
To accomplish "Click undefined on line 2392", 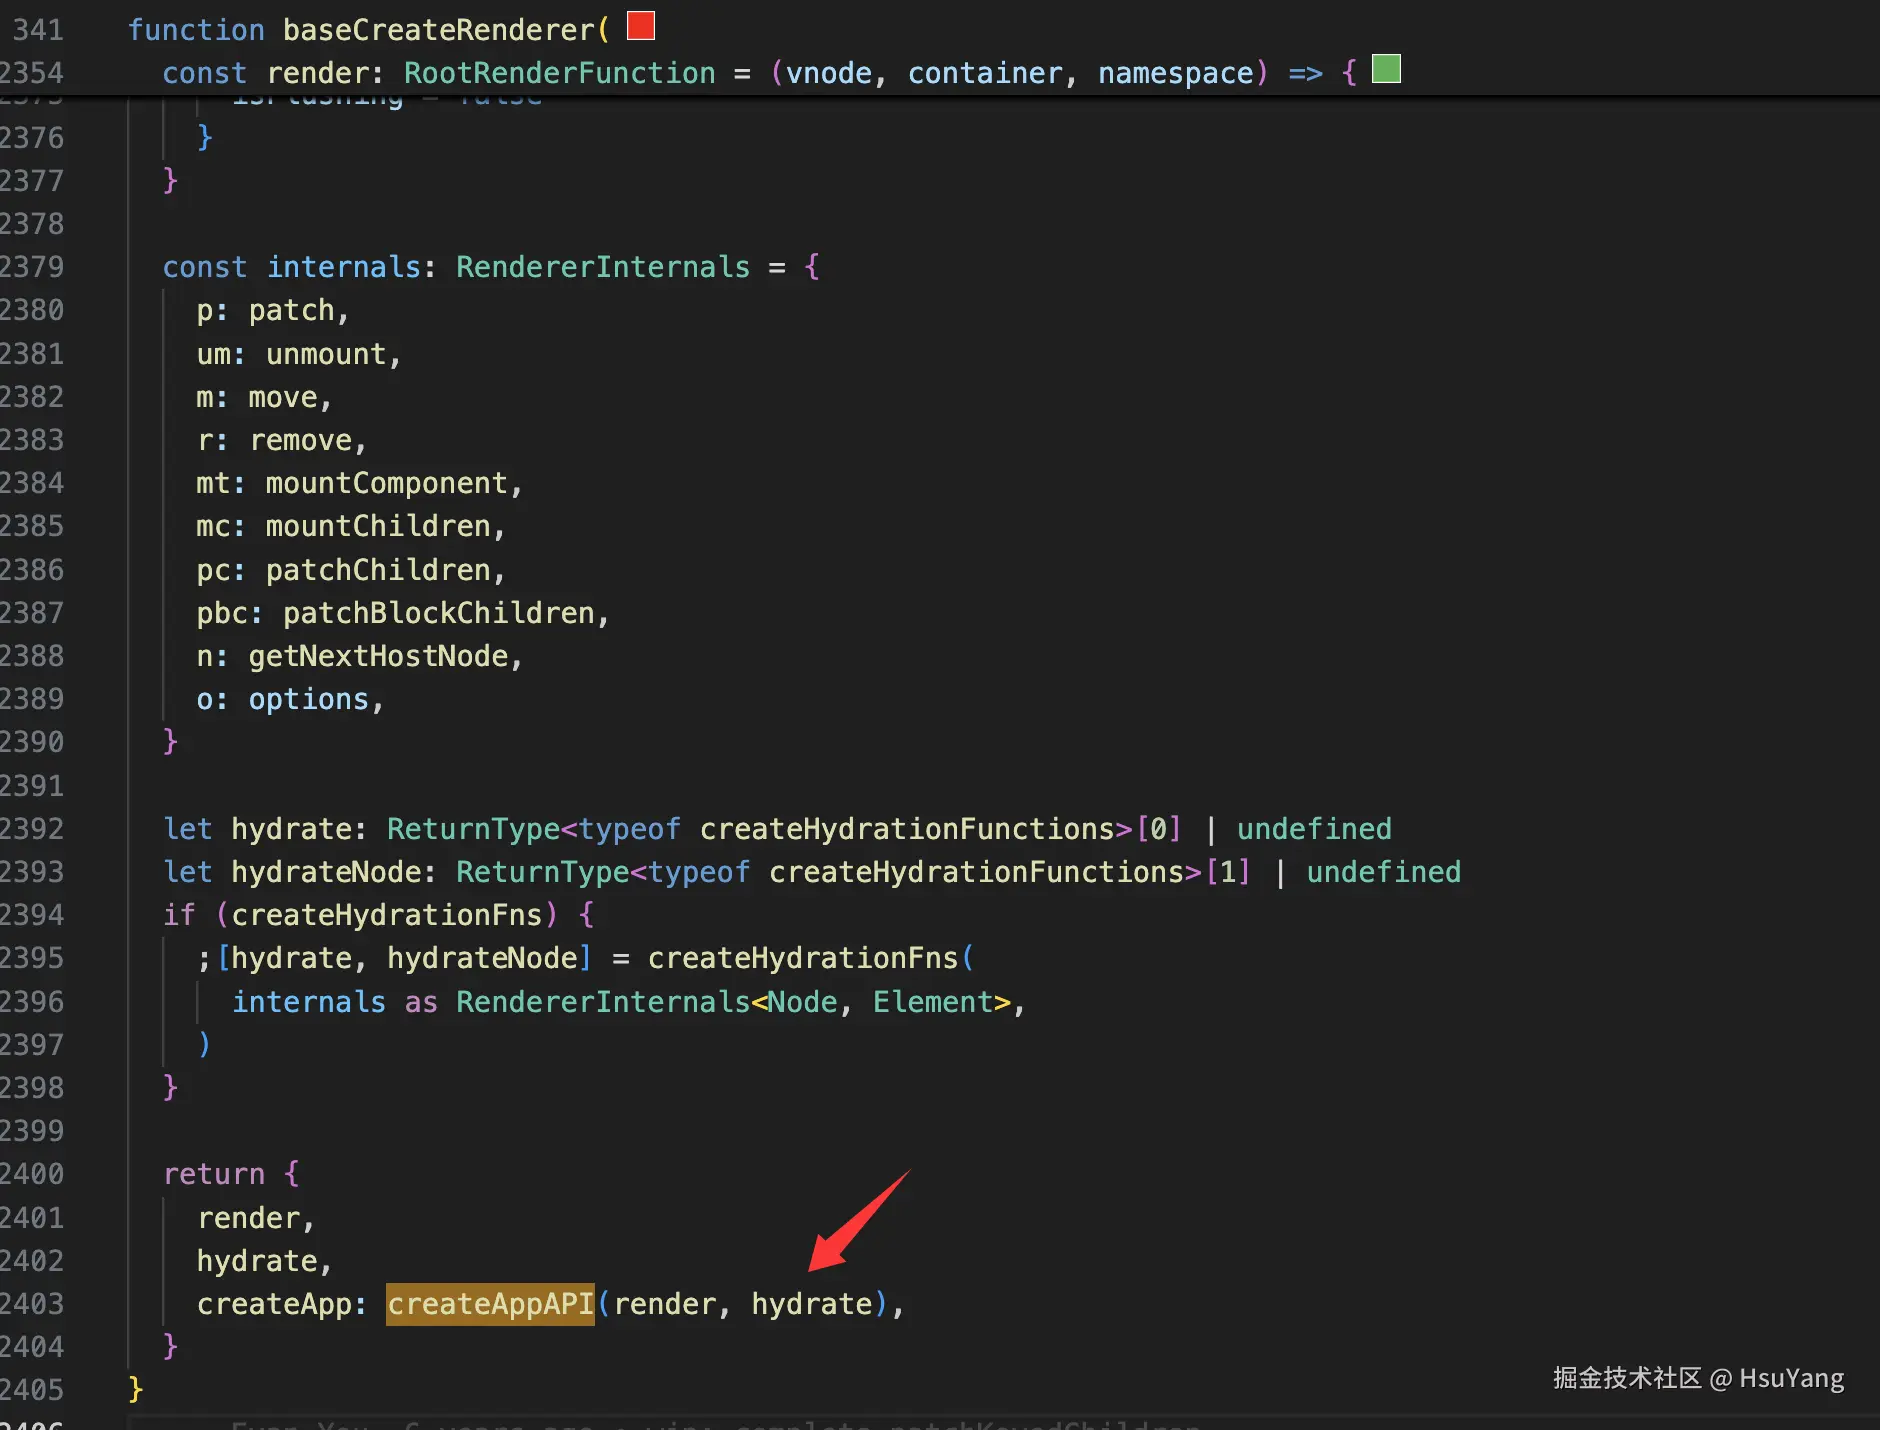I will 1314,829.
